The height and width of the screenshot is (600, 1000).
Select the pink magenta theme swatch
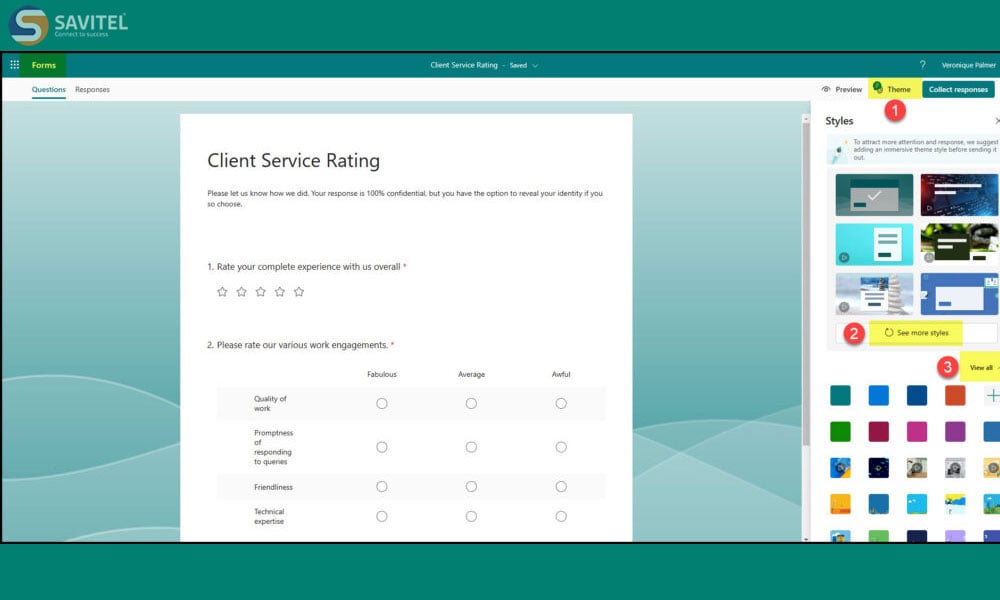point(916,432)
